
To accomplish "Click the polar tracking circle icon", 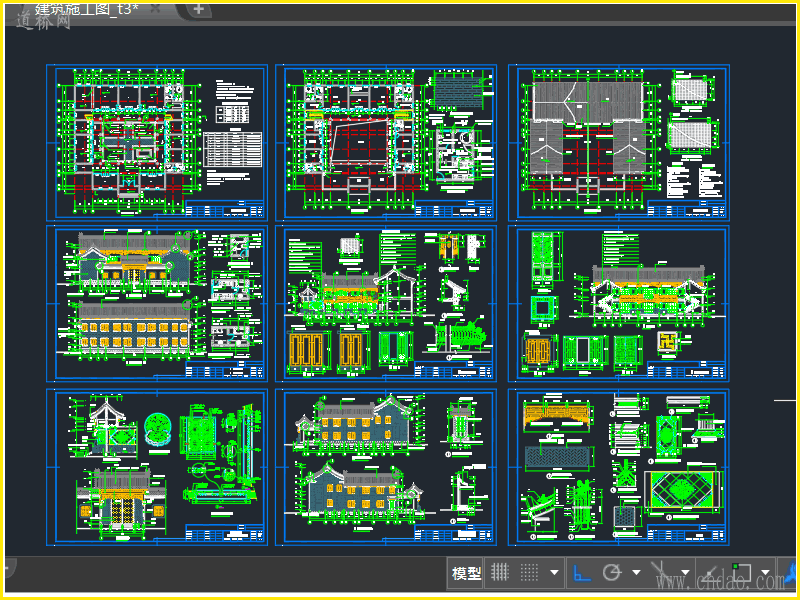I will click(611, 573).
